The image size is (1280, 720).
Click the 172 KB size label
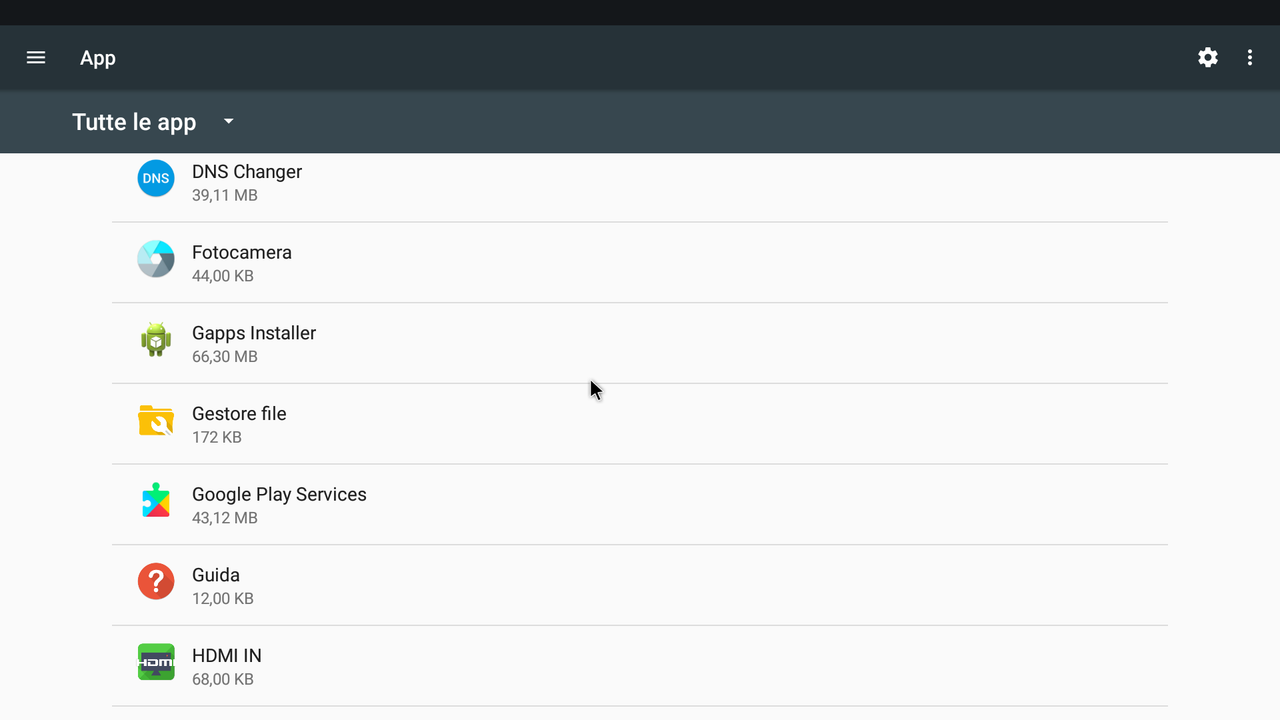[x=217, y=437]
